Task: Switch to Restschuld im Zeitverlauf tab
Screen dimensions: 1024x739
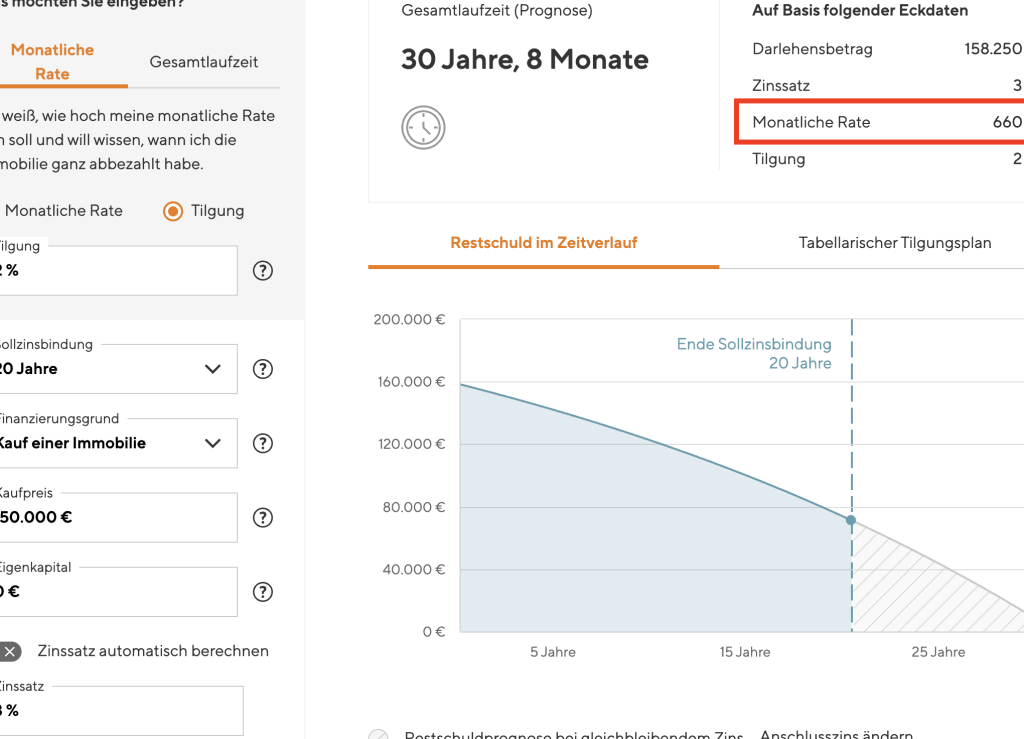Action: pyautogui.click(x=543, y=243)
